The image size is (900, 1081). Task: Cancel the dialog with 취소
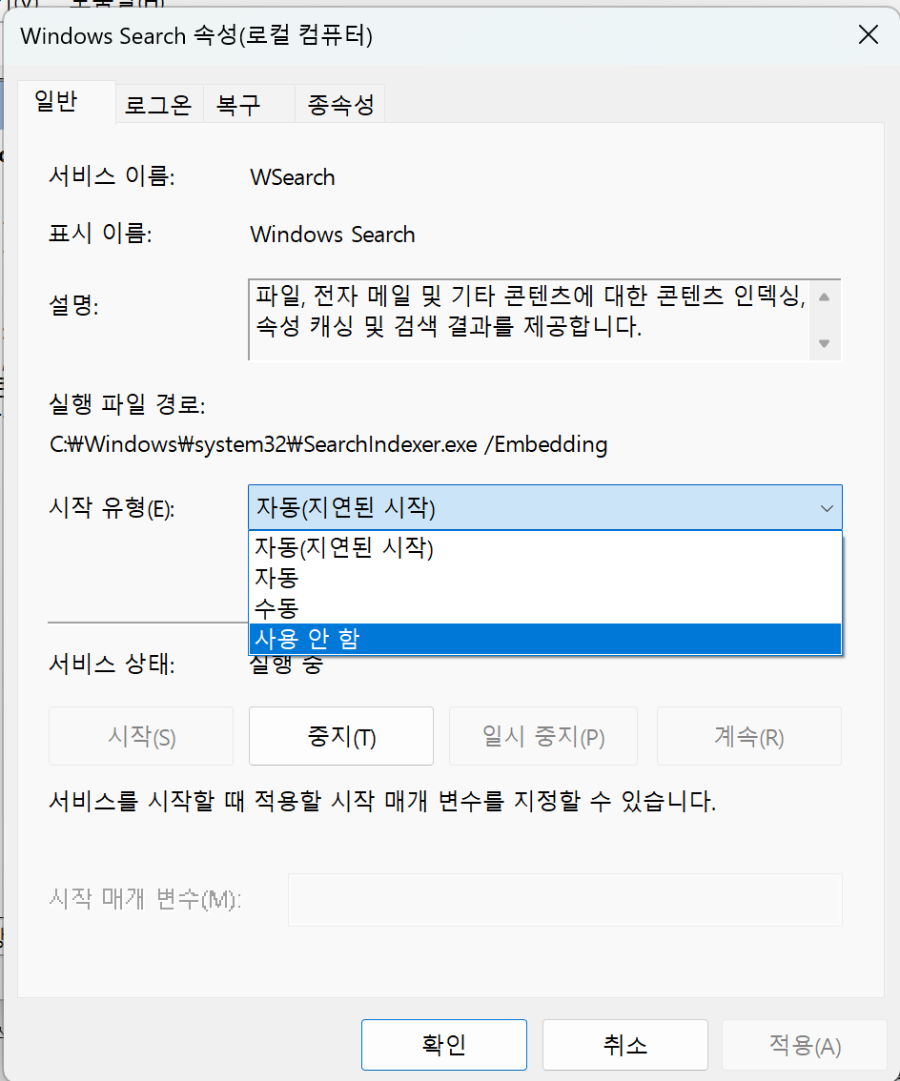625,1044
